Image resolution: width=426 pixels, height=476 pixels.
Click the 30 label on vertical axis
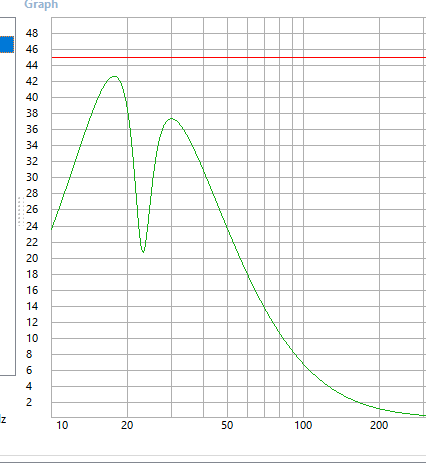[32, 177]
